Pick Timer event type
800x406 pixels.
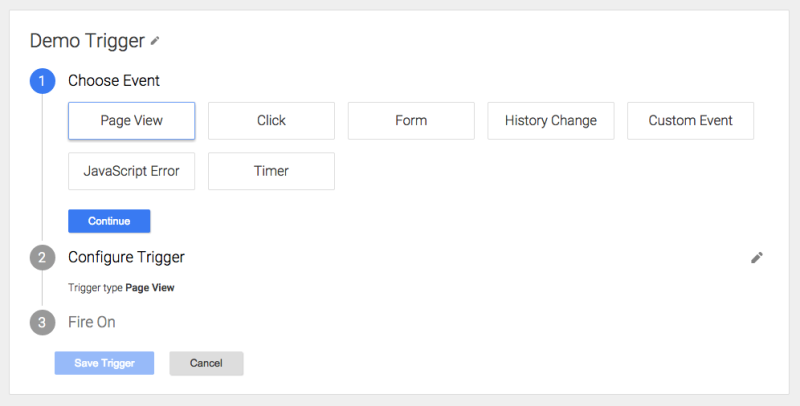pyautogui.click(x=271, y=171)
